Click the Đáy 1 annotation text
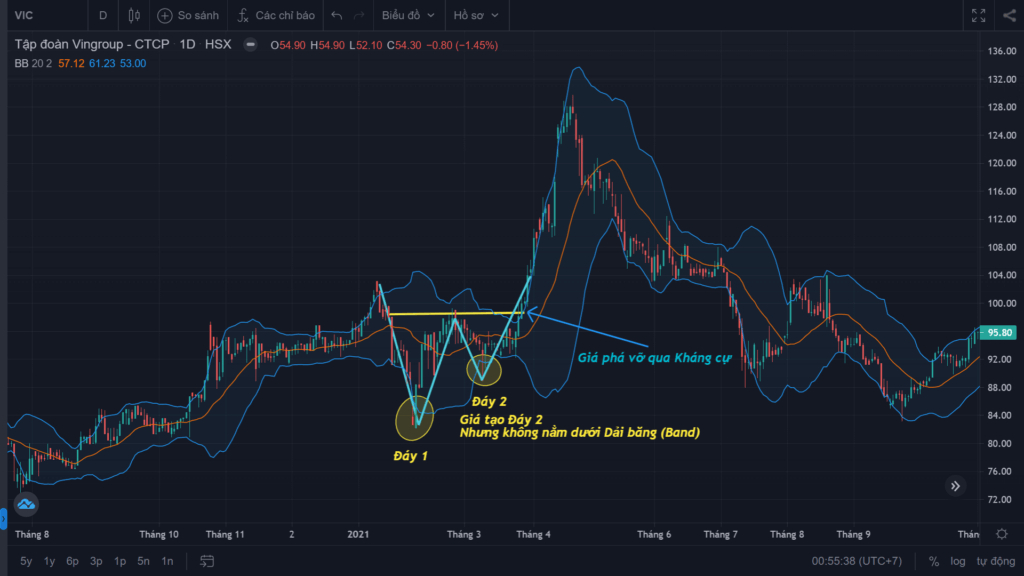The height and width of the screenshot is (576, 1024). tap(410, 456)
